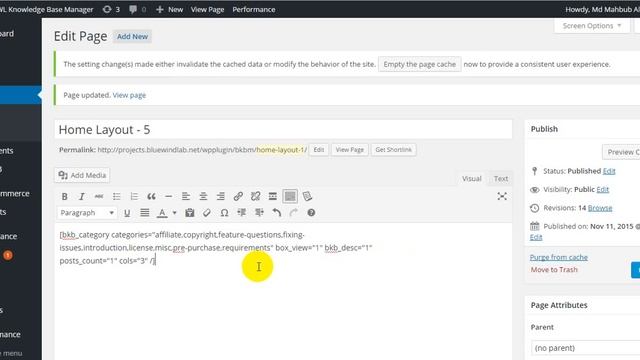Open the Paragraph format dropdown
The height and width of the screenshot is (360, 640).
pyautogui.click(x=87, y=213)
